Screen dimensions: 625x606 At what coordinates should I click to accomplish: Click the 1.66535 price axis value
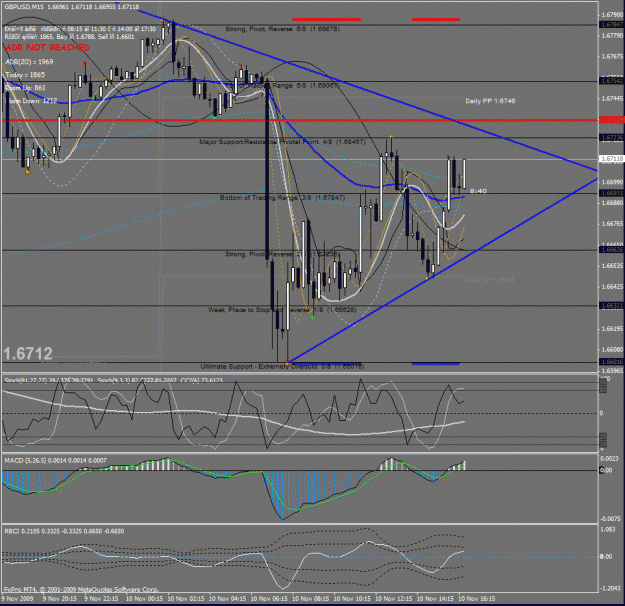612,266
